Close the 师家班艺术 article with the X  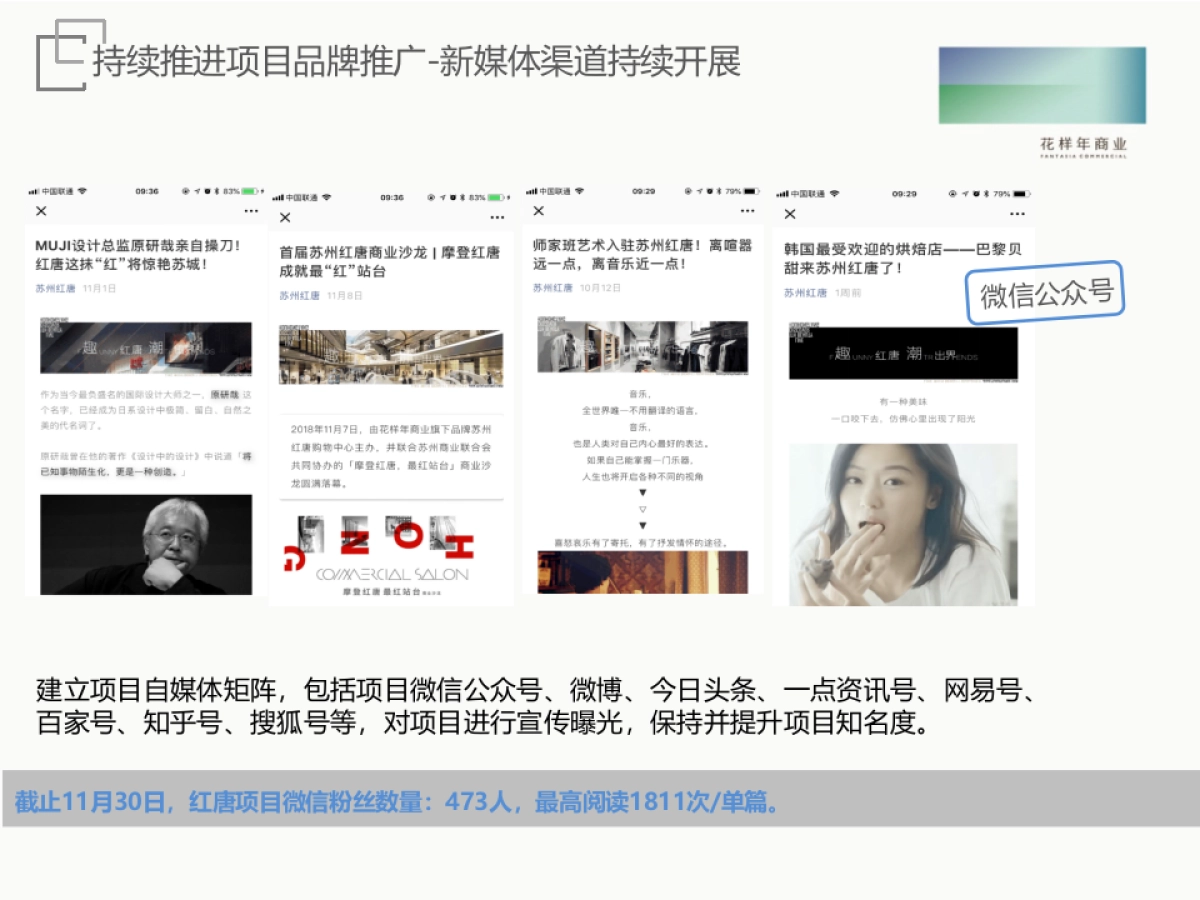point(537,211)
